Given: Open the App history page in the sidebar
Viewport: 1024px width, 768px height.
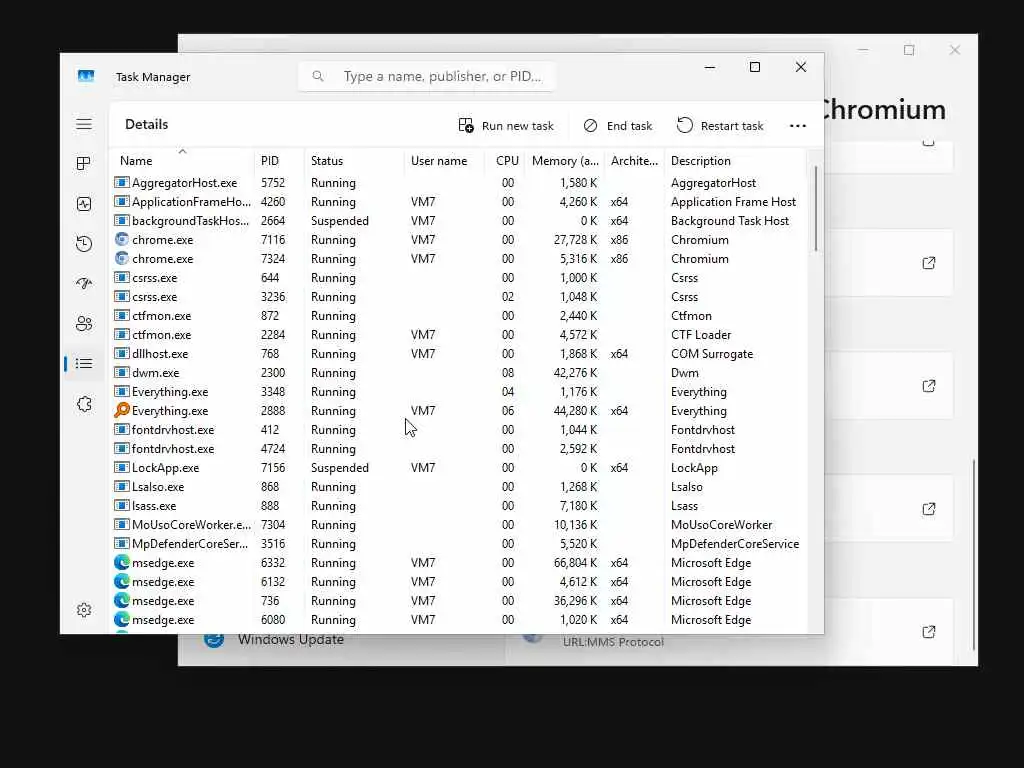Looking at the screenshot, I should 84,244.
